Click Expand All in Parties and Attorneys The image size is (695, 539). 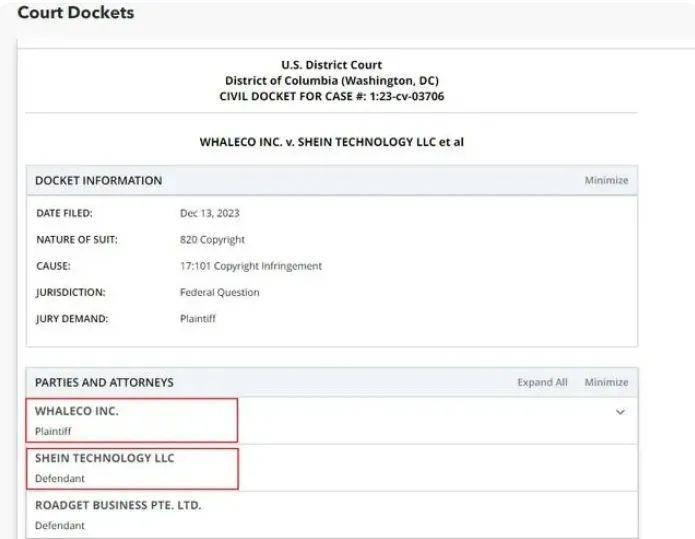pyautogui.click(x=542, y=382)
